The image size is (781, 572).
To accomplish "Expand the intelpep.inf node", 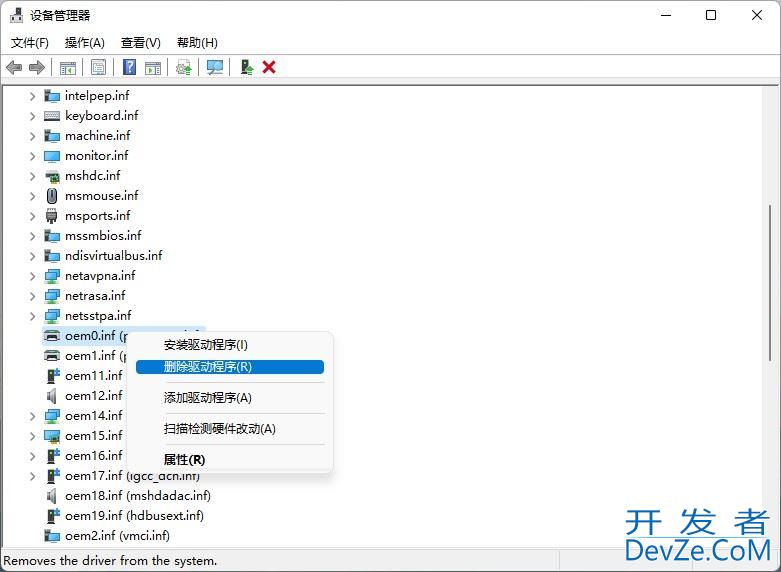I will [32, 96].
